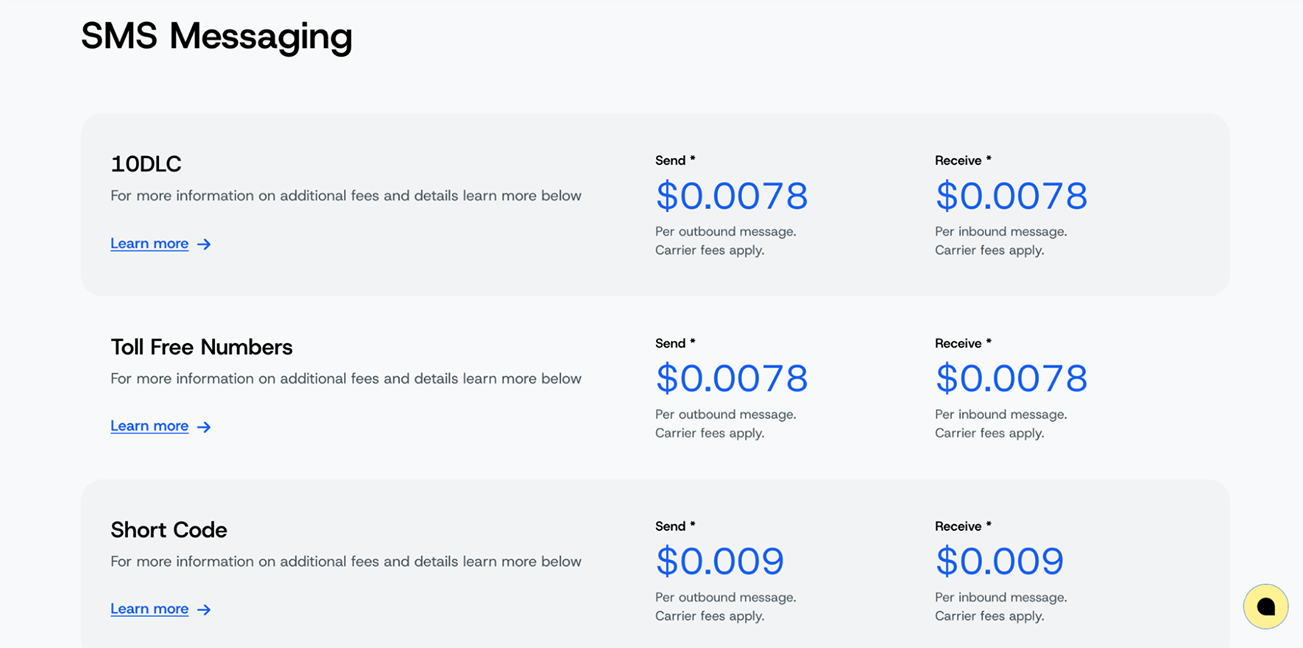Click the Send * label in Short Code row
The image size is (1303, 648).
tap(675, 526)
